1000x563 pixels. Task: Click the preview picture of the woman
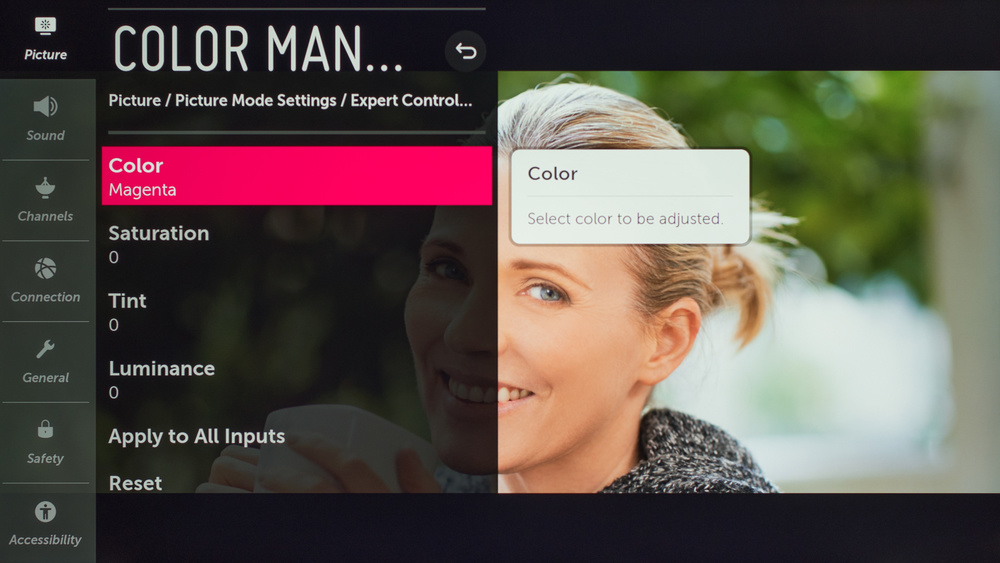pos(749,281)
